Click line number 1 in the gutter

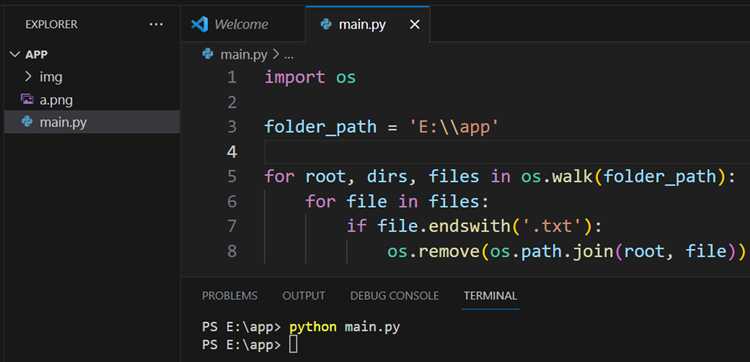pyautogui.click(x=232, y=77)
